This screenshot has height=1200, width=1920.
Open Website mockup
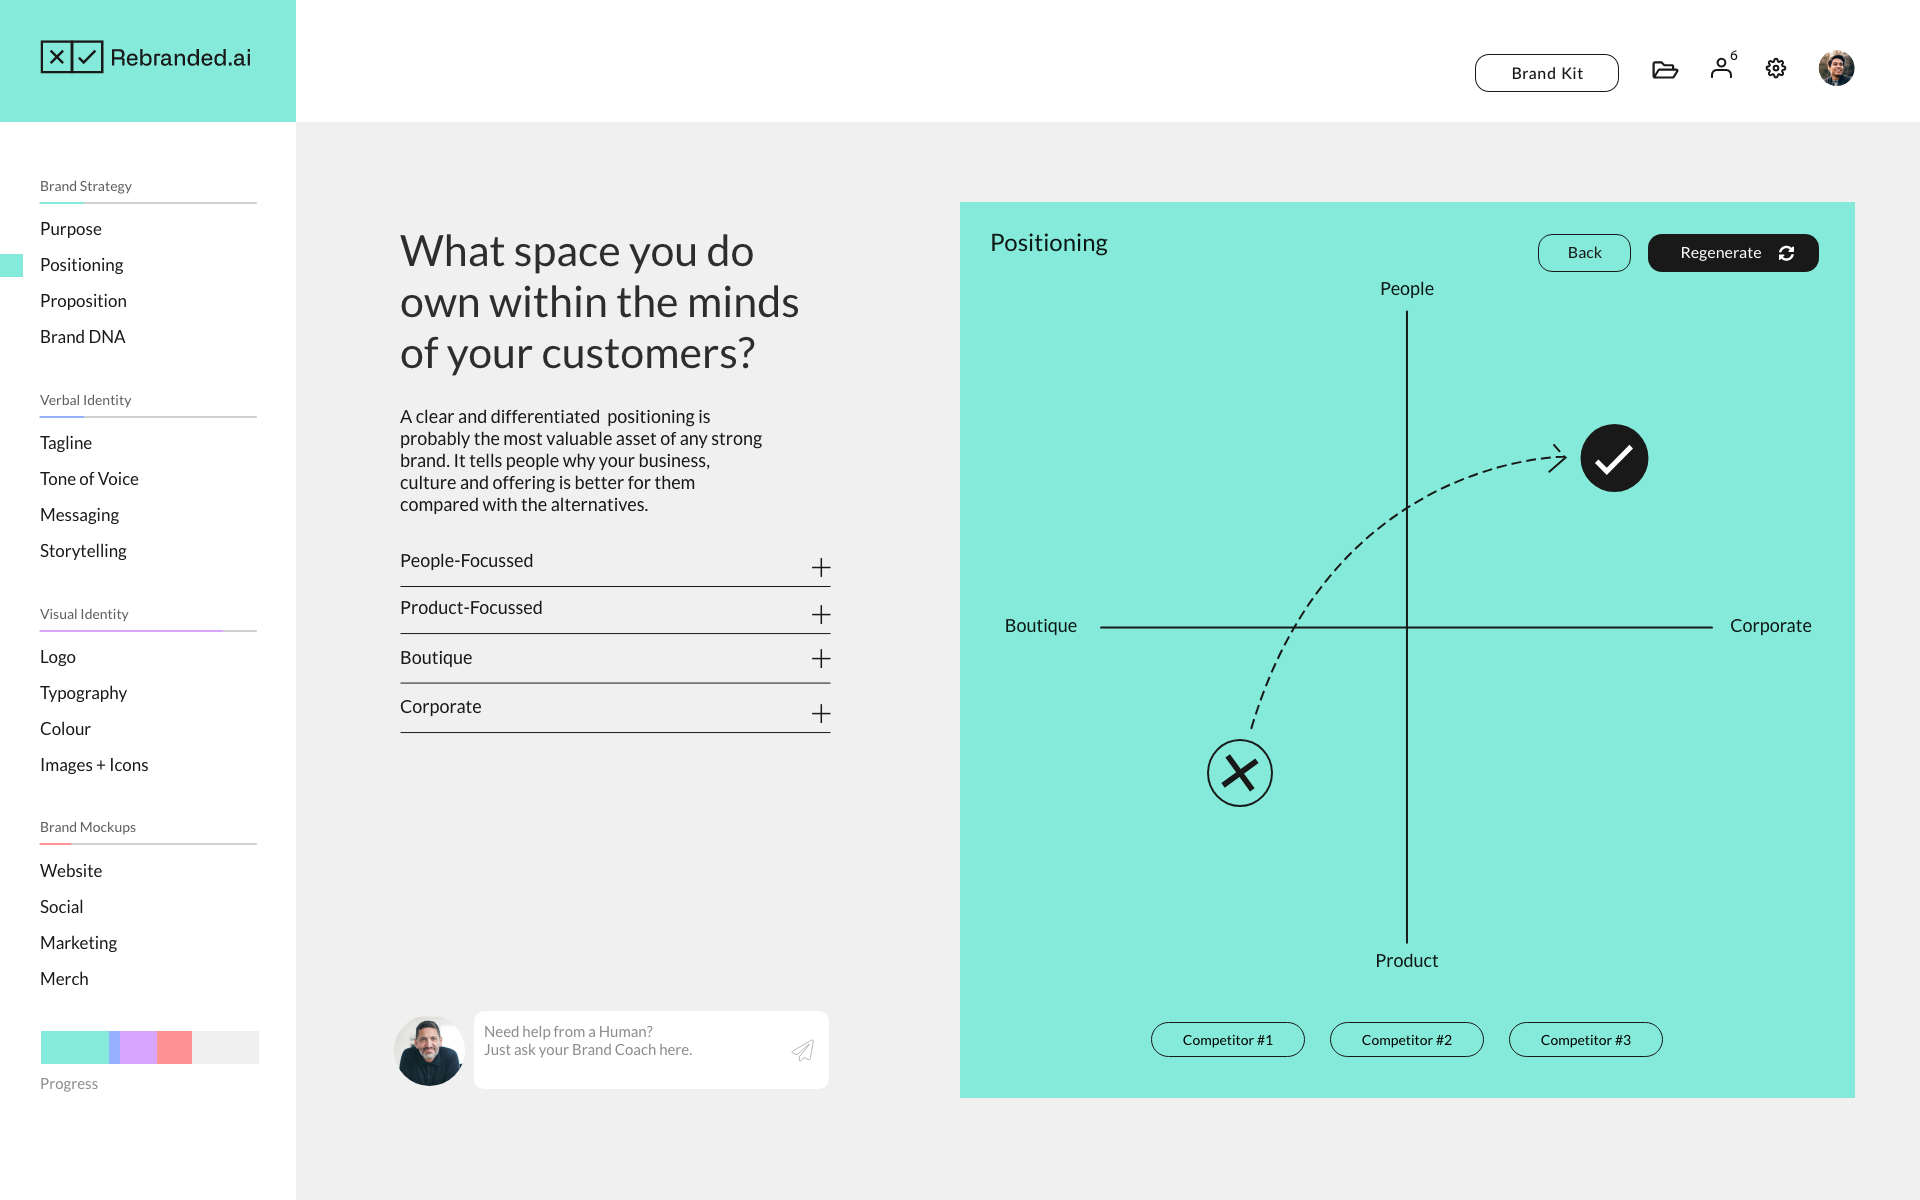(x=71, y=871)
